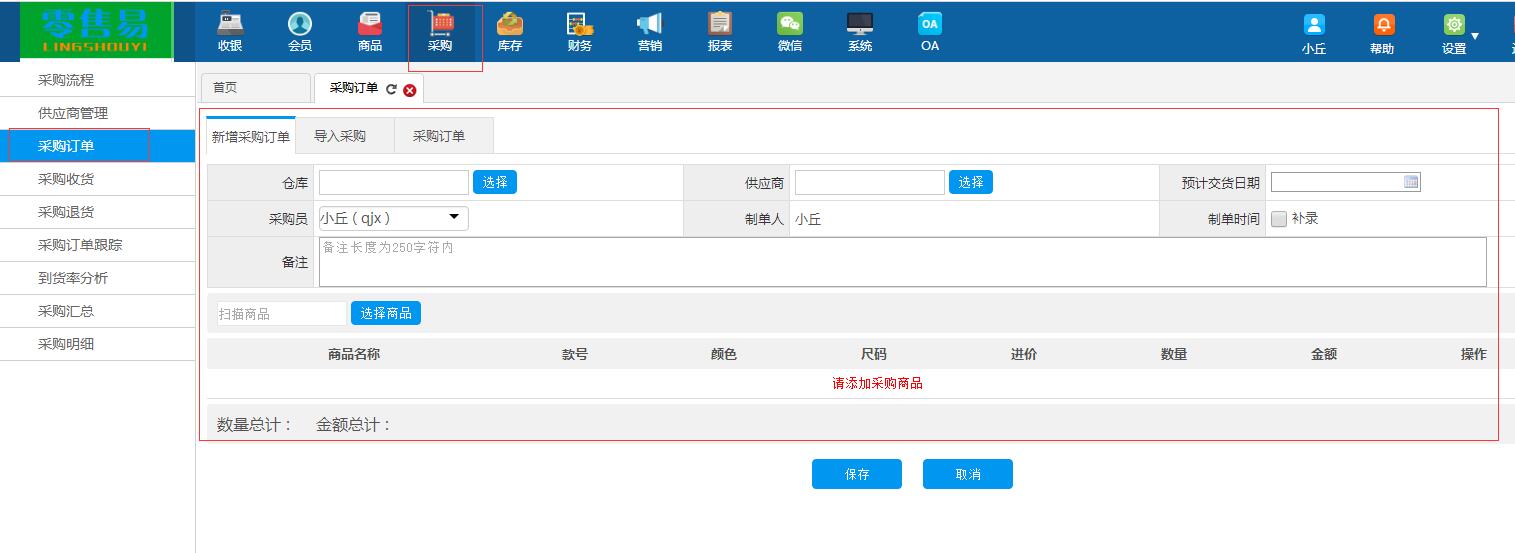The width and height of the screenshot is (1515, 553).
Task: Open the 设置 settings gear menu
Action: [x=1454, y=25]
